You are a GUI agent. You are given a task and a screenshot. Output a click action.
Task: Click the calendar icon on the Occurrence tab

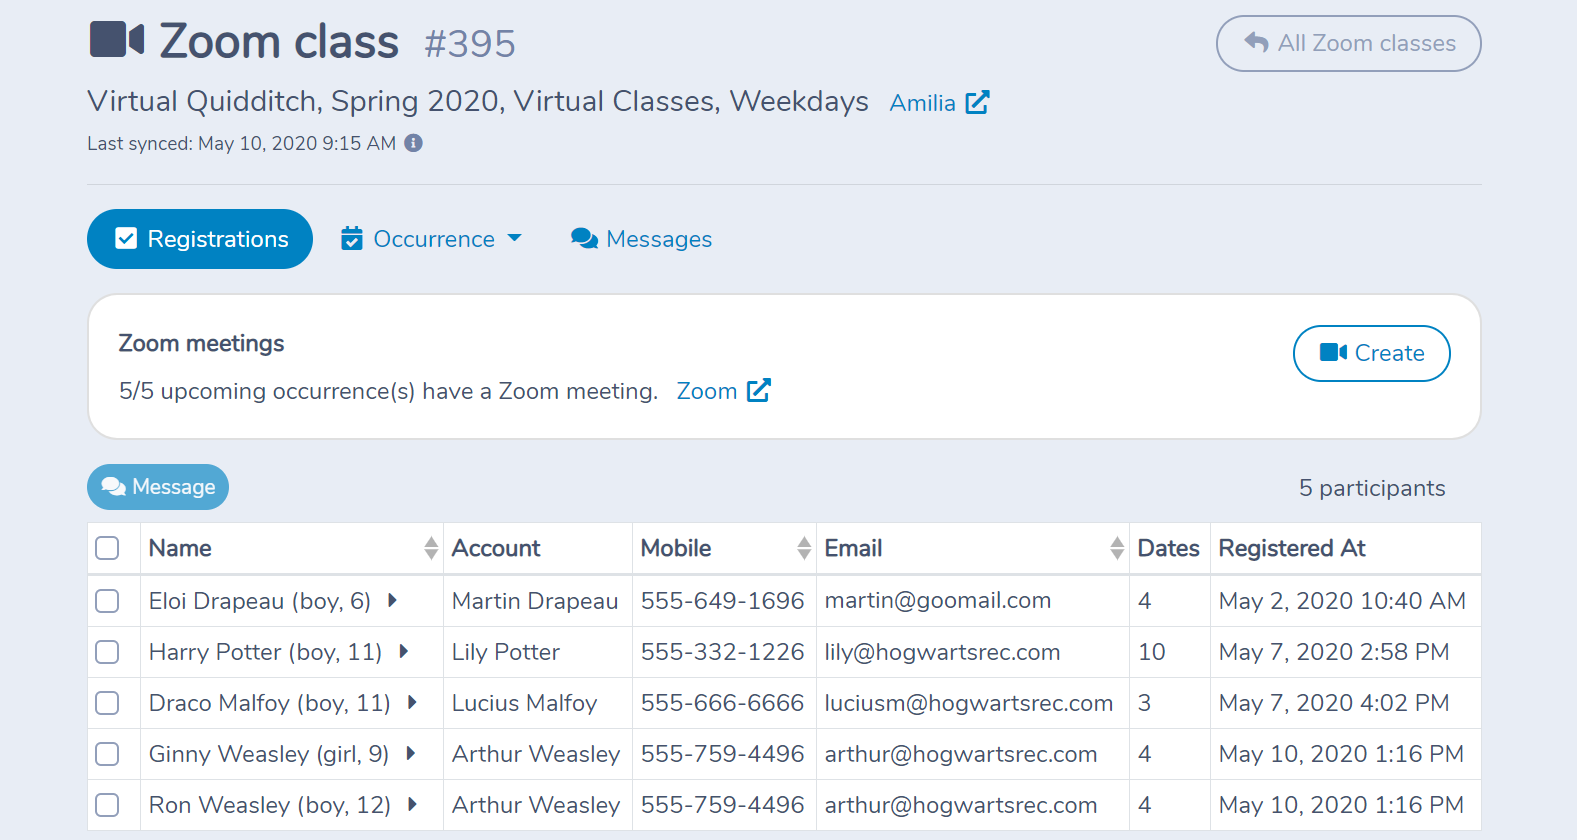point(352,239)
